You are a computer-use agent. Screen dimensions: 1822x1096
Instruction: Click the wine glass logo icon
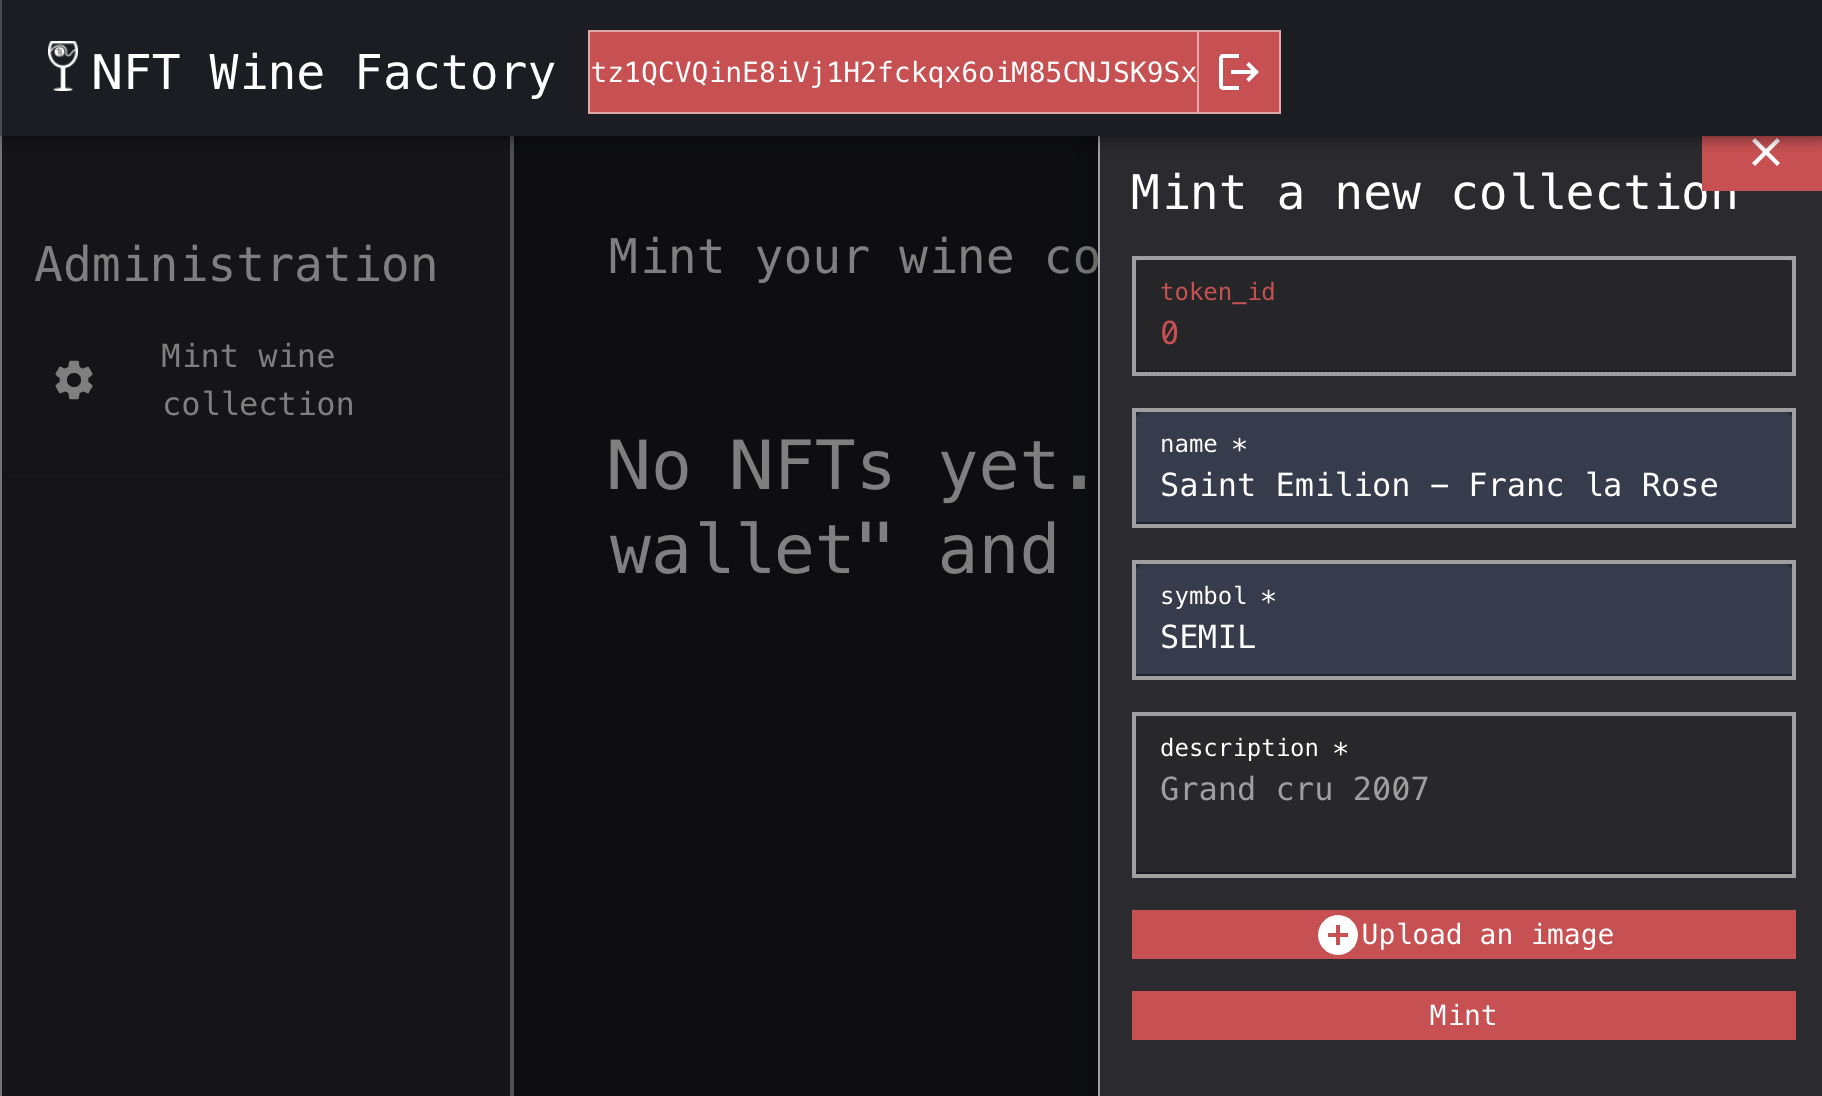(x=63, y=67)
